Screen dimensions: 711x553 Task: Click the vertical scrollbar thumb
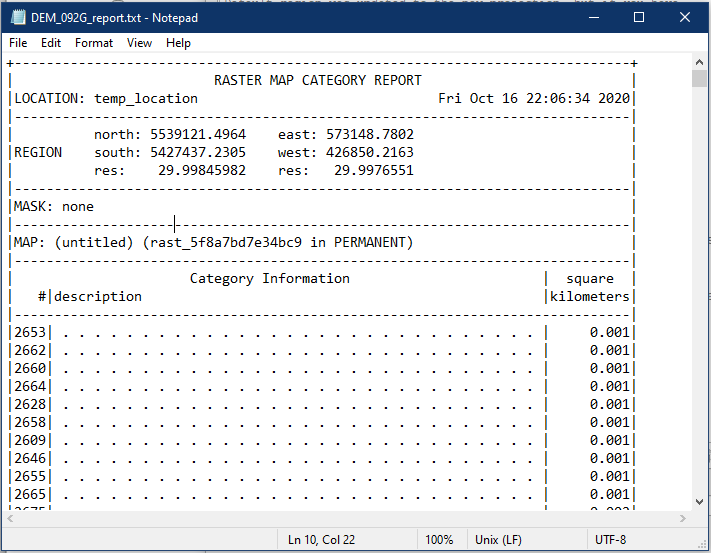[700, 80]
